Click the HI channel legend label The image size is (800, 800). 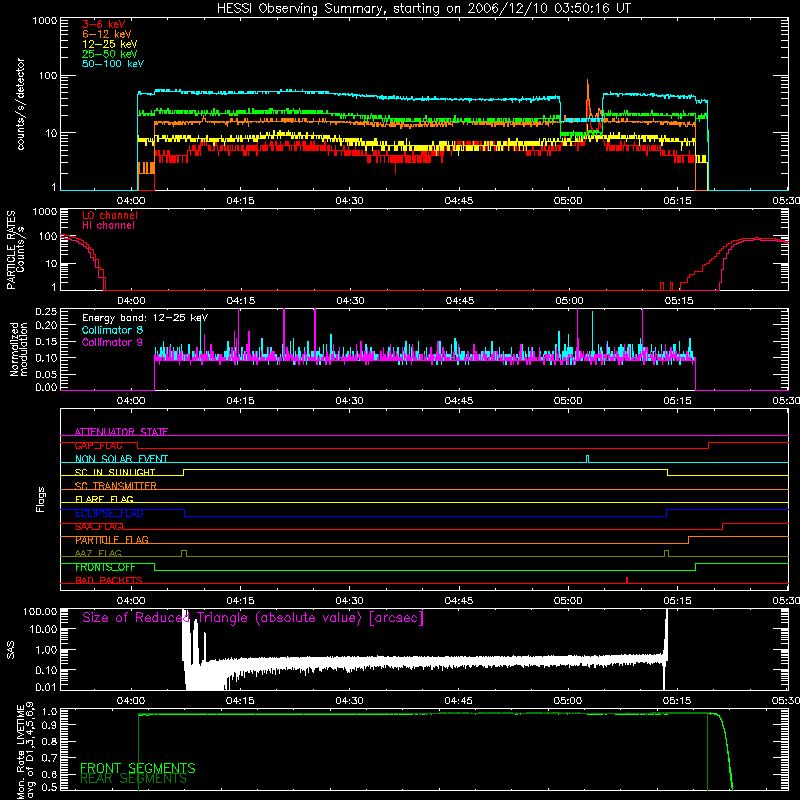pos(108,225)
